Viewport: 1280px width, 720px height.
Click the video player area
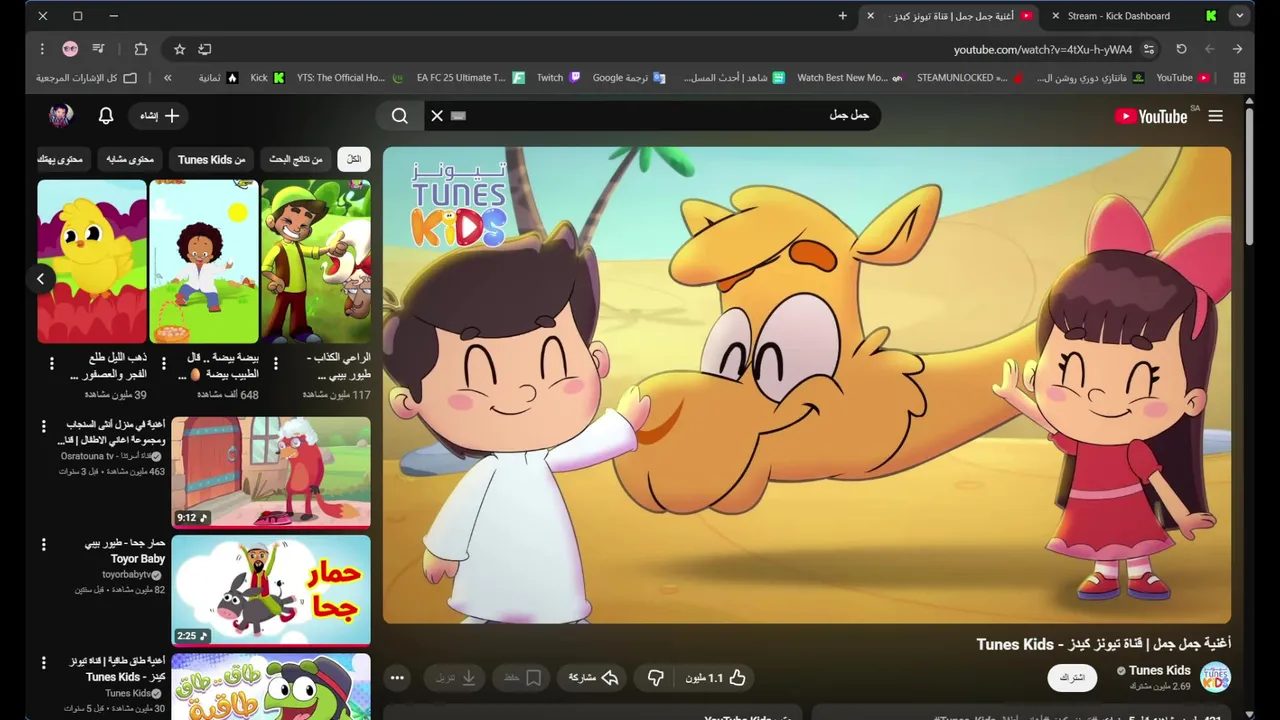point(807,385)
